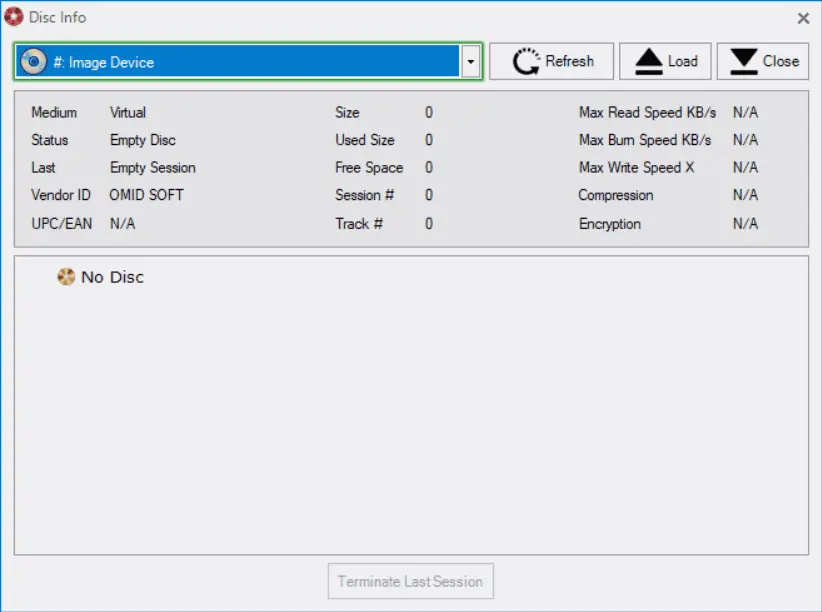The image size is (822, 612).
Task: Expand the device list dropdown arrow
Action: click(471, 62)
